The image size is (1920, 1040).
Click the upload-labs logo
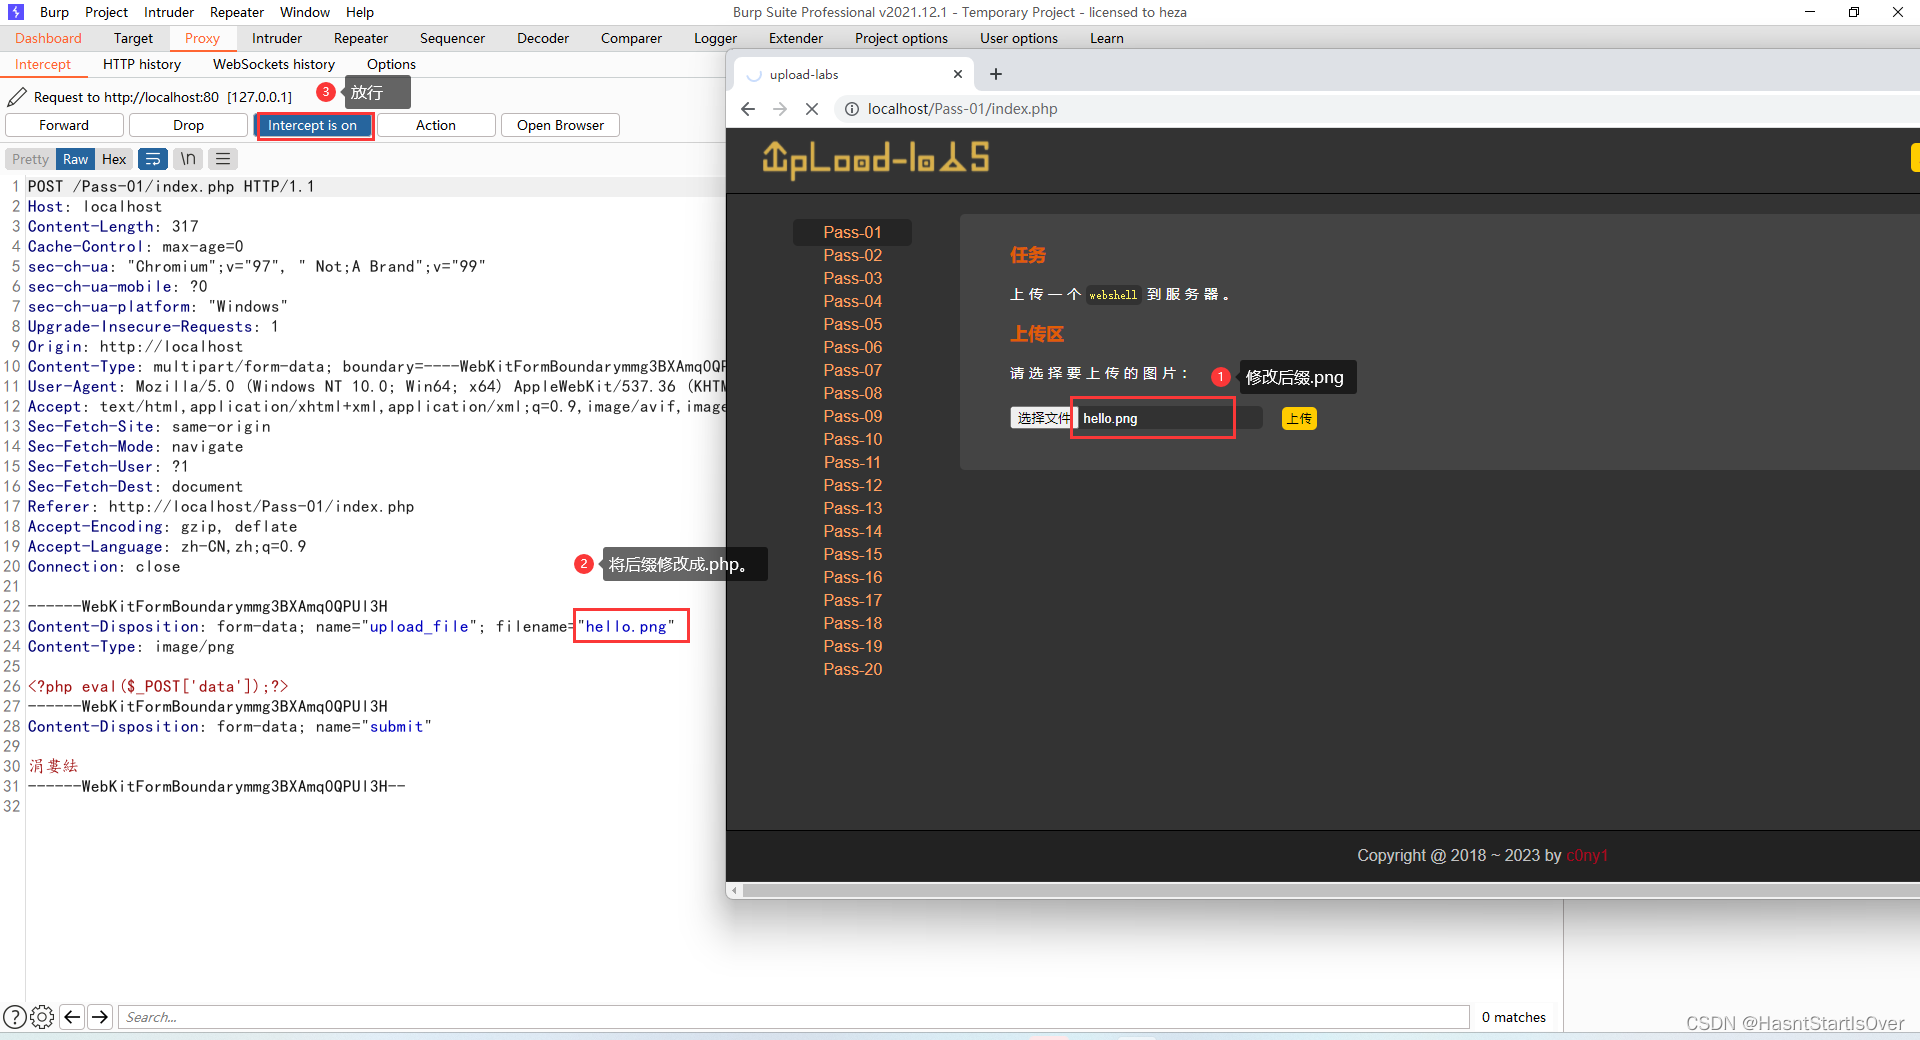(x=876, y=159)
